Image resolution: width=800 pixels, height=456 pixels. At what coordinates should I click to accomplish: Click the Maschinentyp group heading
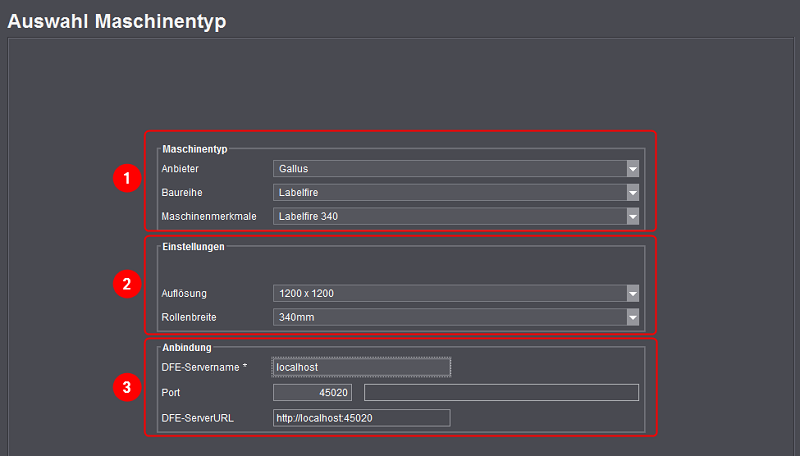(x=195, y=149)
